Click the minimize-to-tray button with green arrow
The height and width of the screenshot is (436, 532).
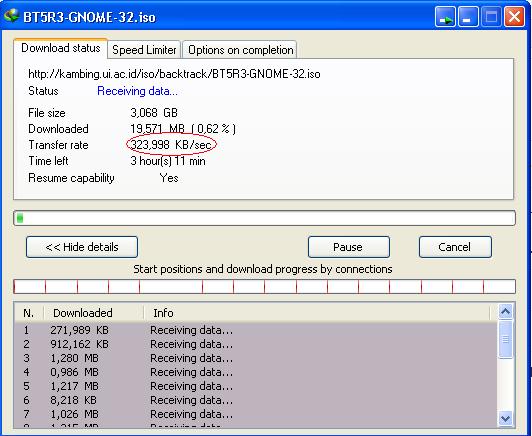[x=445, y=17]
